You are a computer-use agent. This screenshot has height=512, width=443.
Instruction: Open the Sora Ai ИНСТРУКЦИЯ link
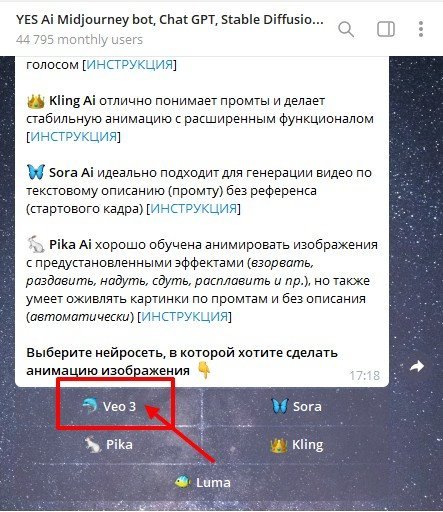pos(193,209)
